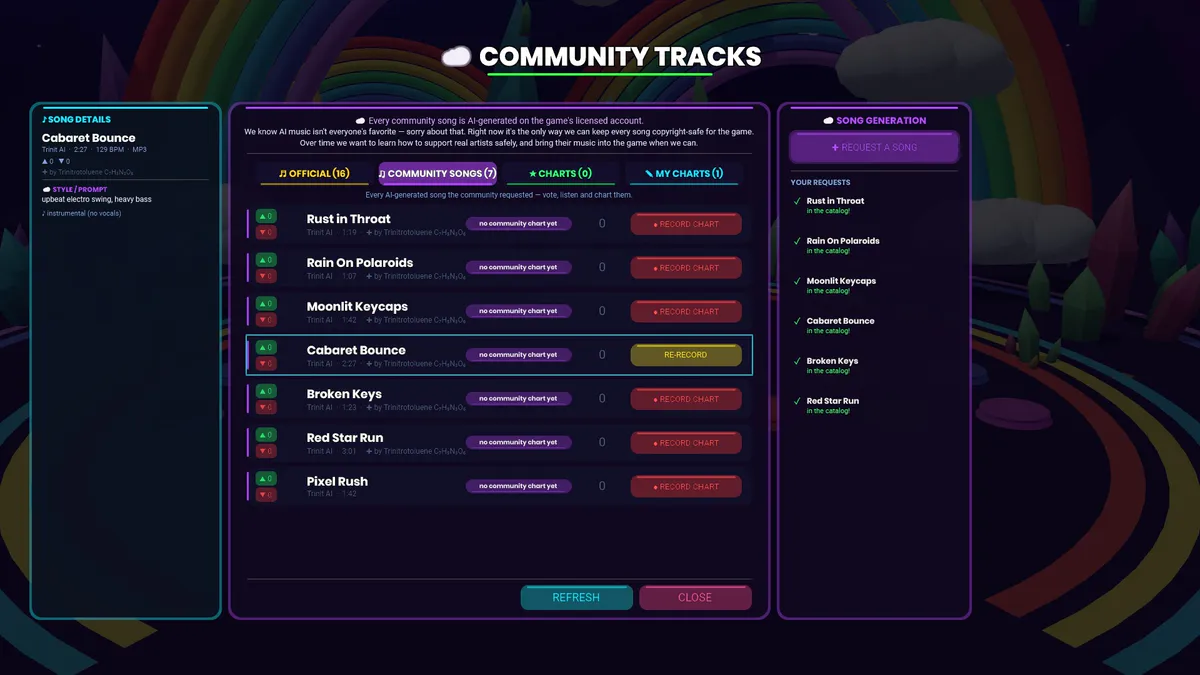Select the Rust in Throat song title
The image size is (1200, 675).
349,219
